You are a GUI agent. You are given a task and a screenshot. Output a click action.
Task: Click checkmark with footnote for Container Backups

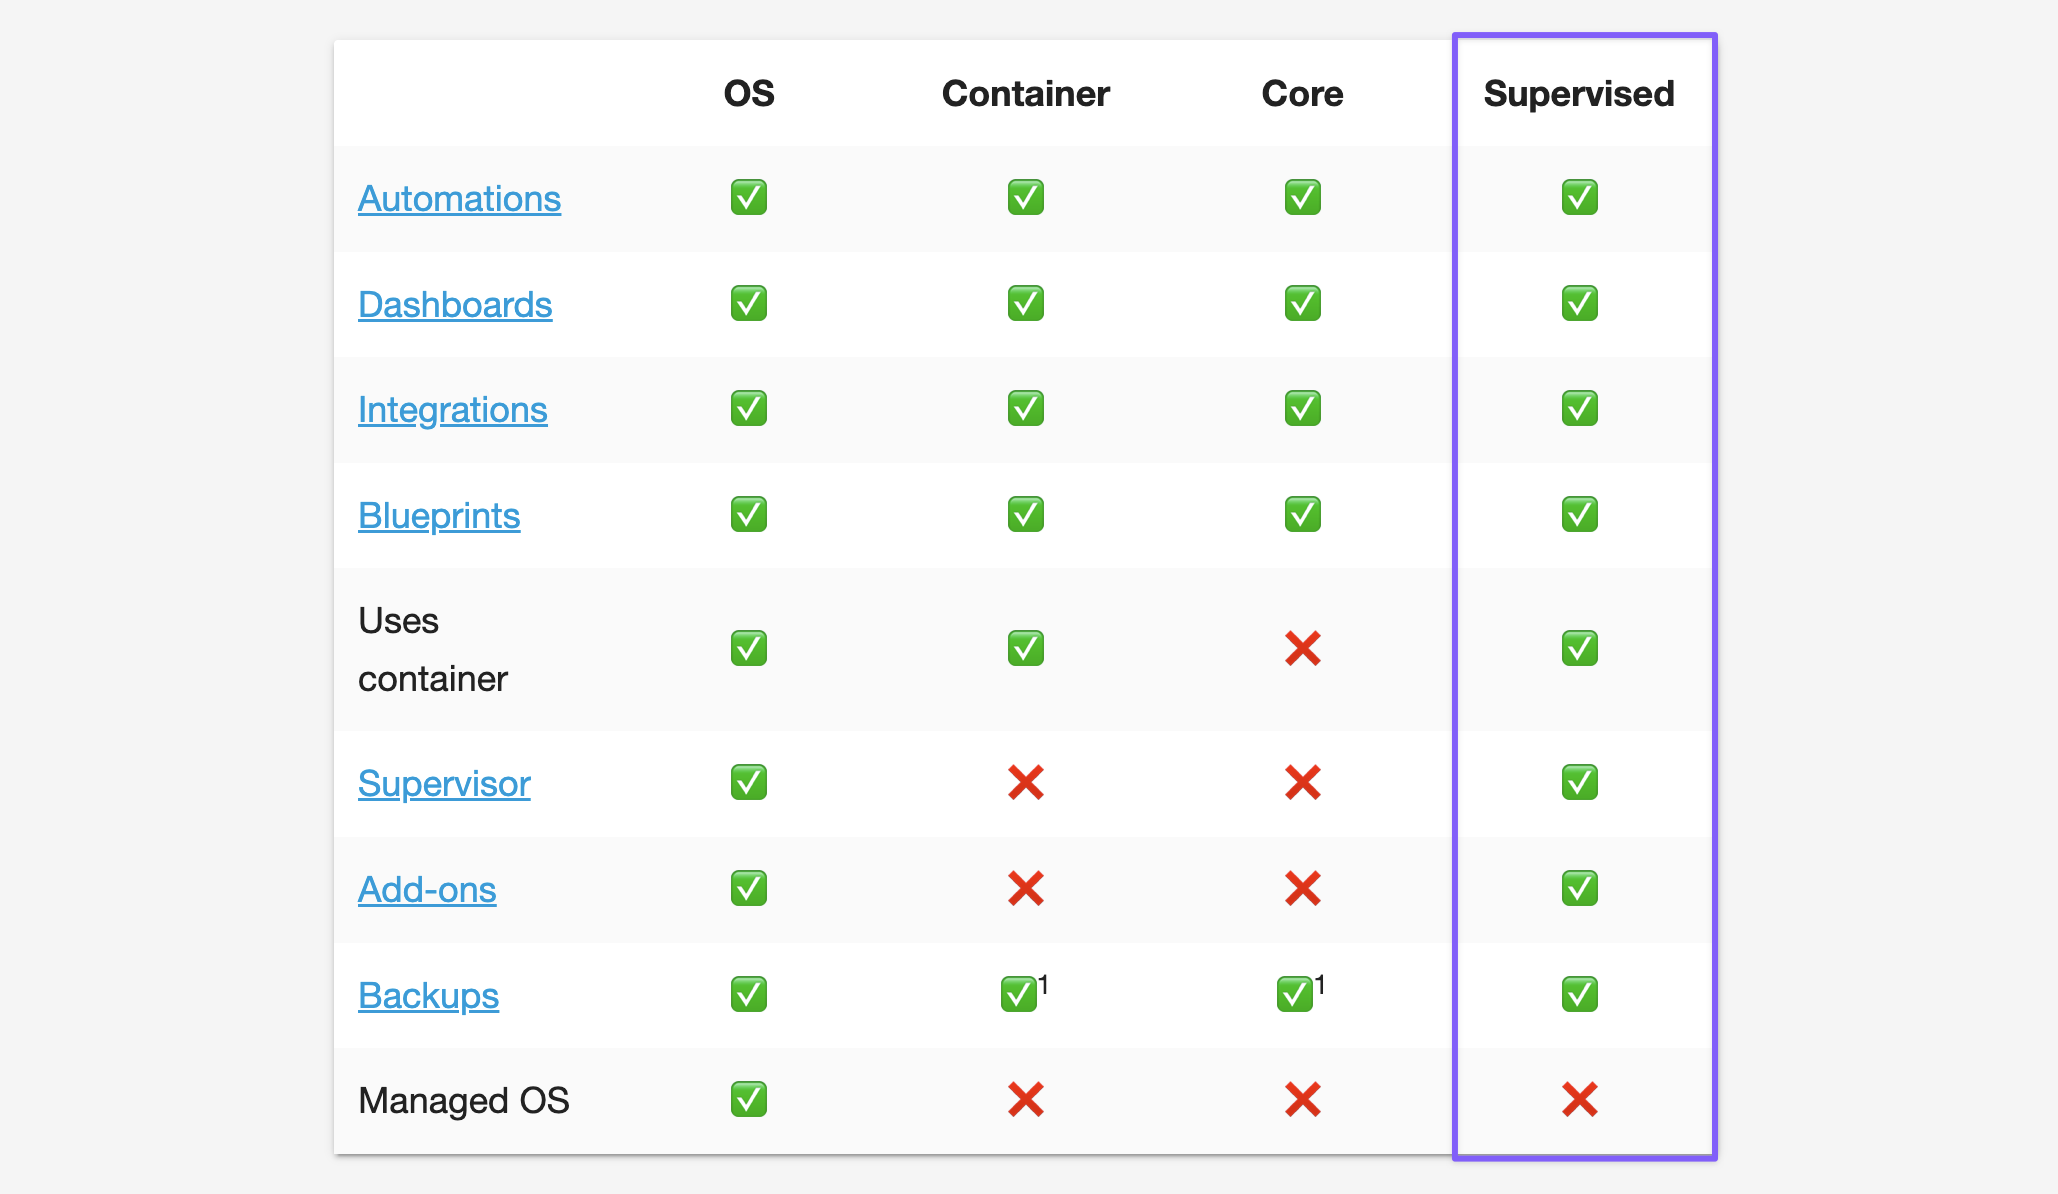coord(1019,995)
